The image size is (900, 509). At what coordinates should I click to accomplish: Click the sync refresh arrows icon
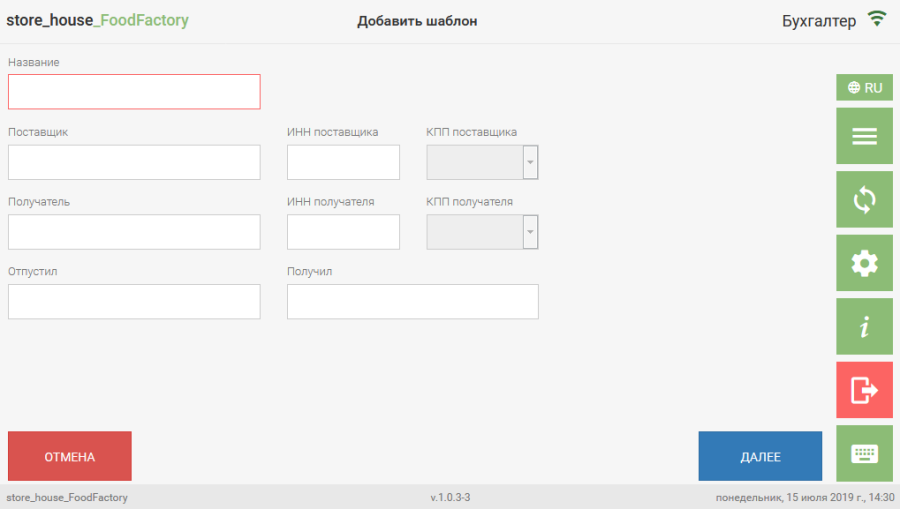tap(864, 200)
